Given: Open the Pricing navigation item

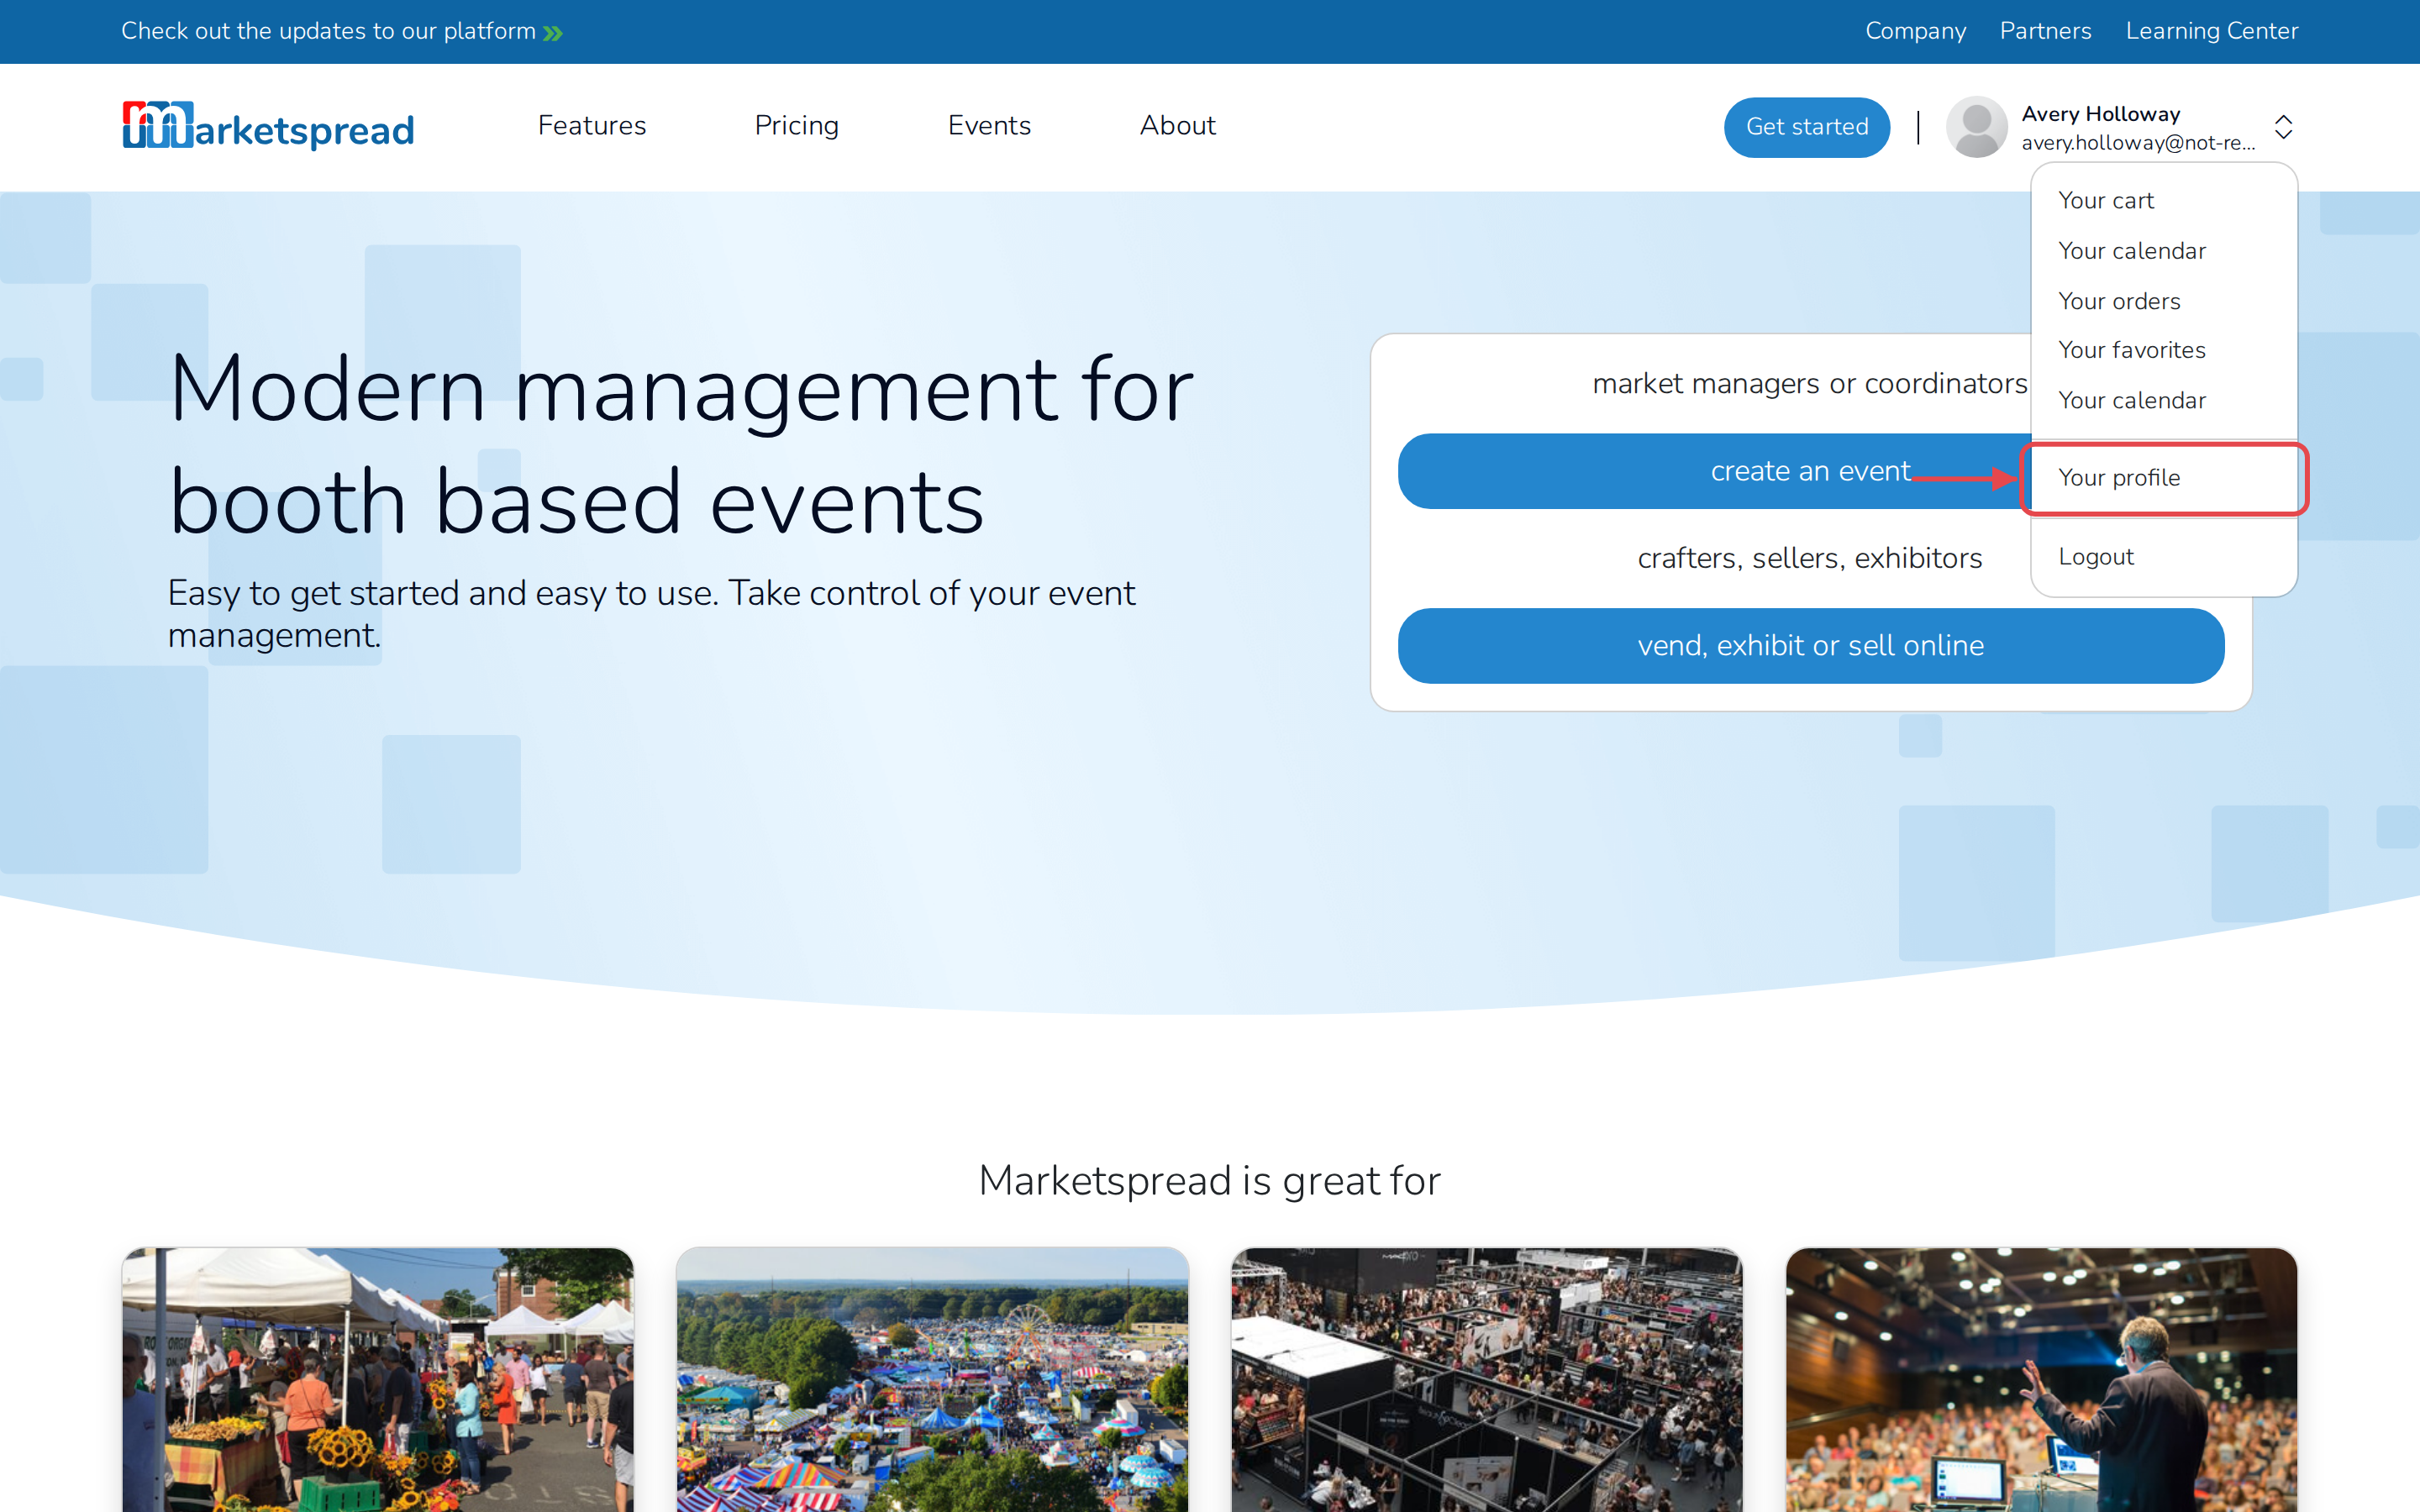Looking at the screenshot, I should point(796,125).
